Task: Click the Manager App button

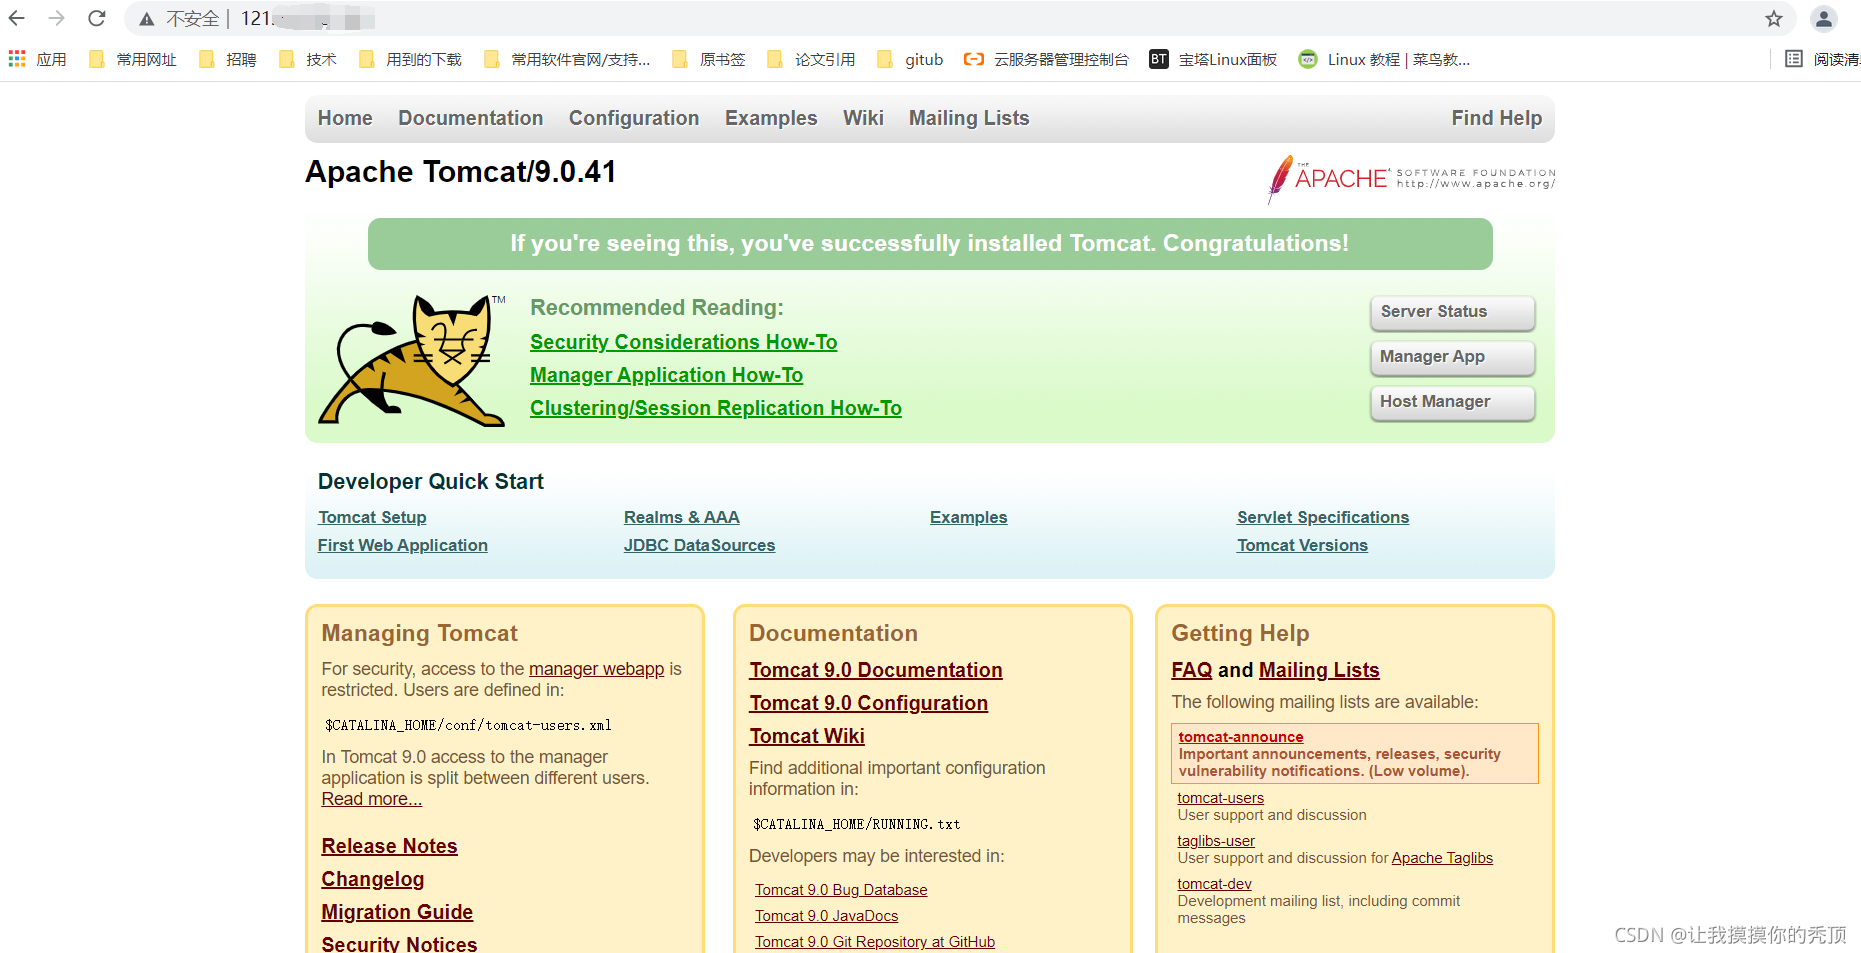Action: [1452, 357]
